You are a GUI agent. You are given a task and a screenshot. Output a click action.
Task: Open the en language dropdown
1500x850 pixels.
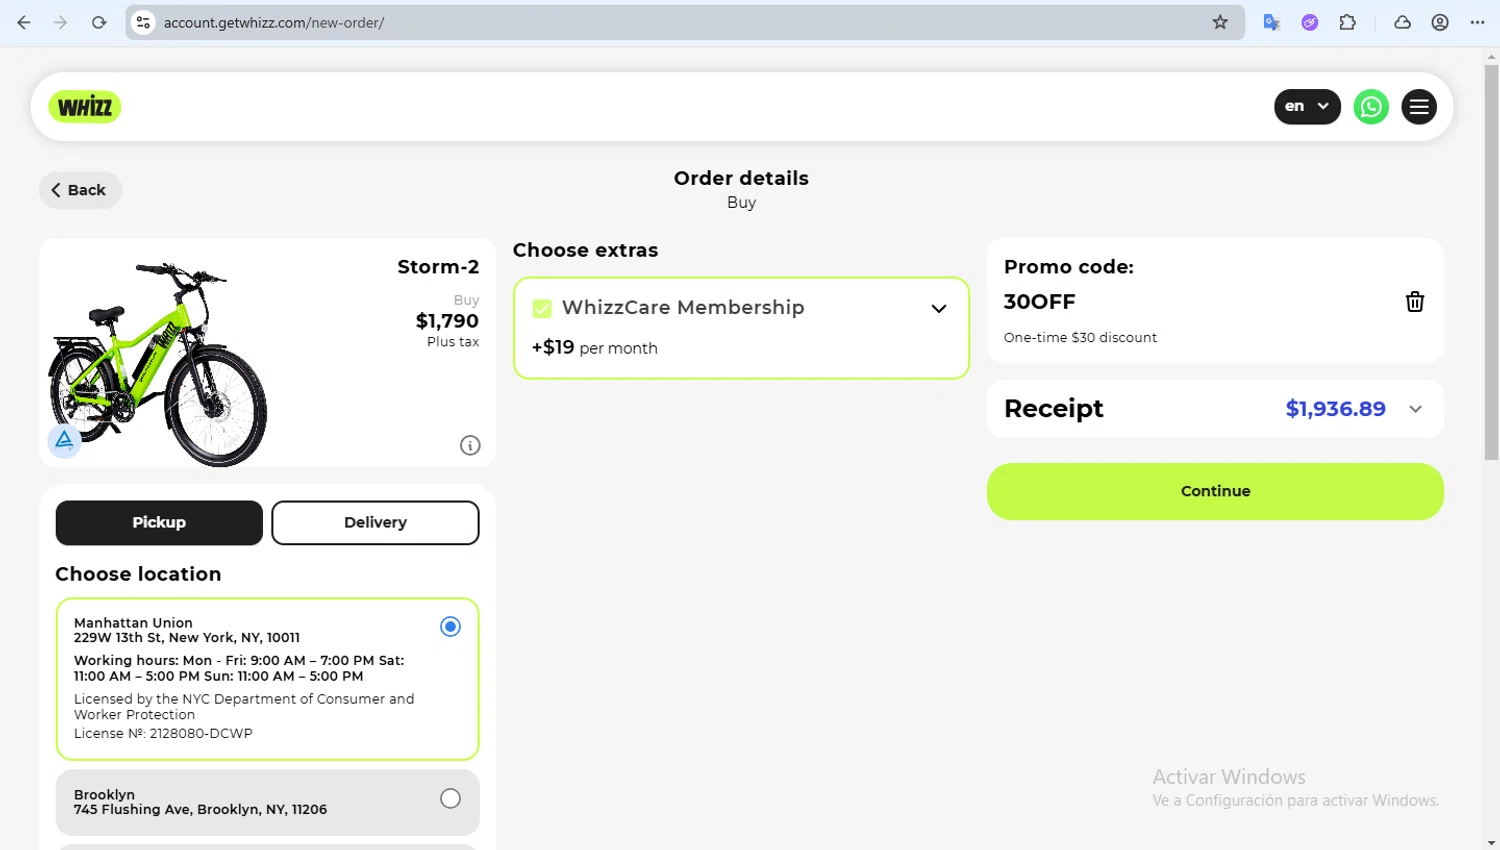(x=1307, y=107)
